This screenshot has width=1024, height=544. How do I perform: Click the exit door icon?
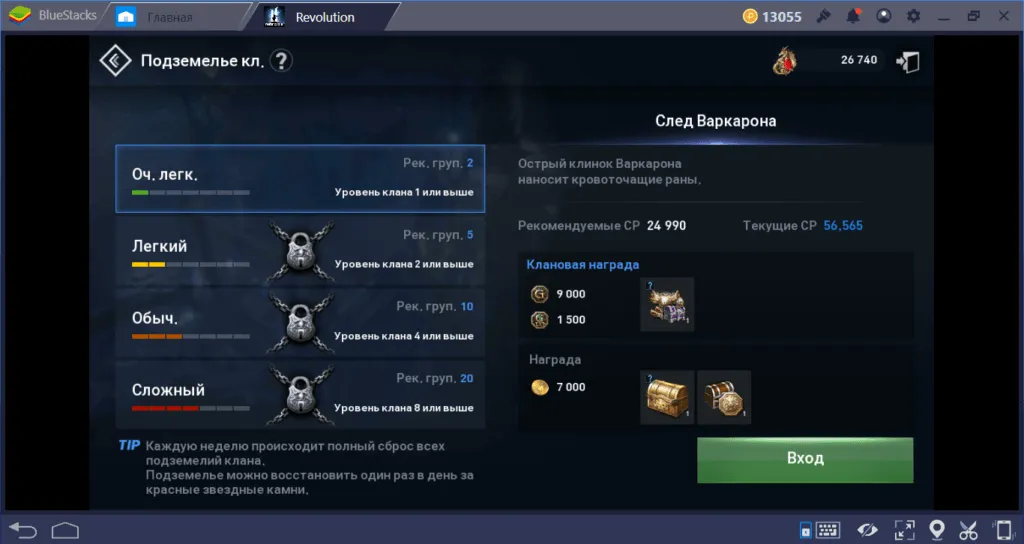tap(908, 62)
